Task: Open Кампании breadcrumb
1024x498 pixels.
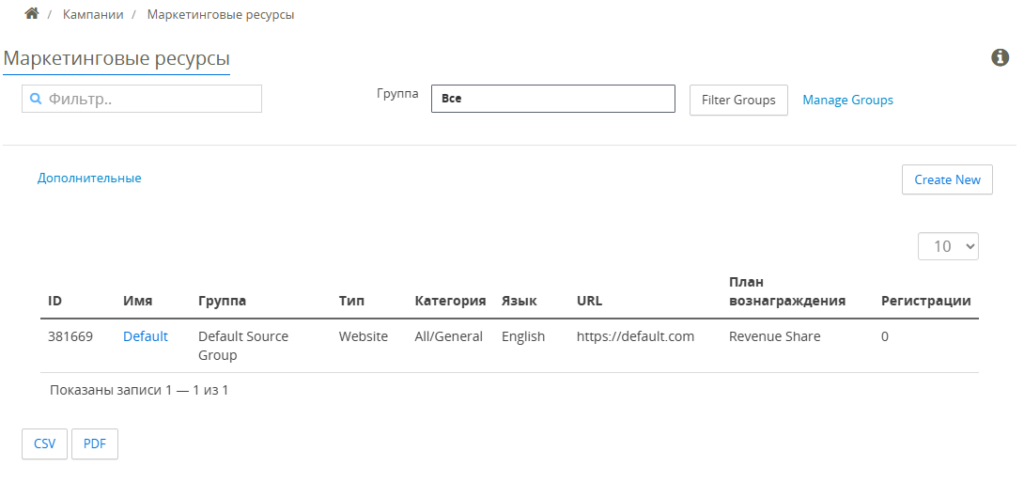Action: pyautogui.click(x=93, y=14)
